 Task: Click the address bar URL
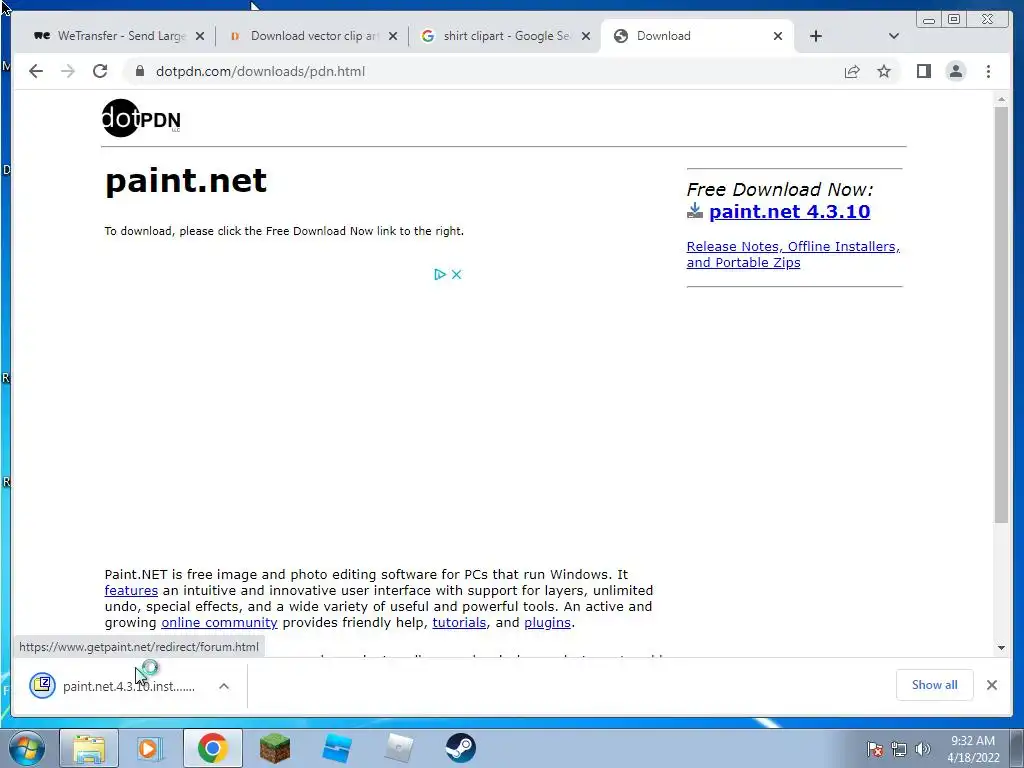[261, 71]
